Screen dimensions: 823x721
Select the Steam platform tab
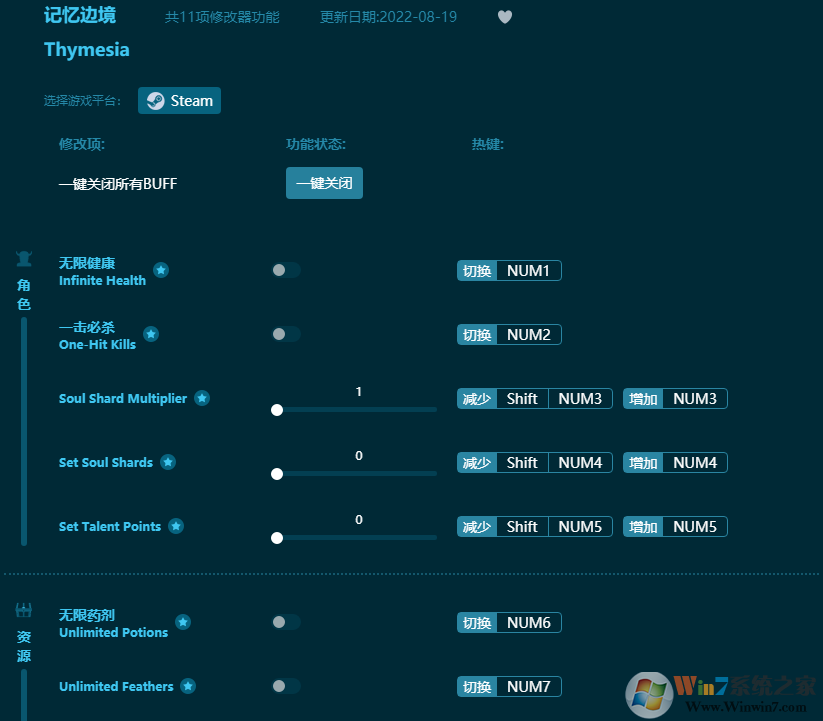[179, 100]
